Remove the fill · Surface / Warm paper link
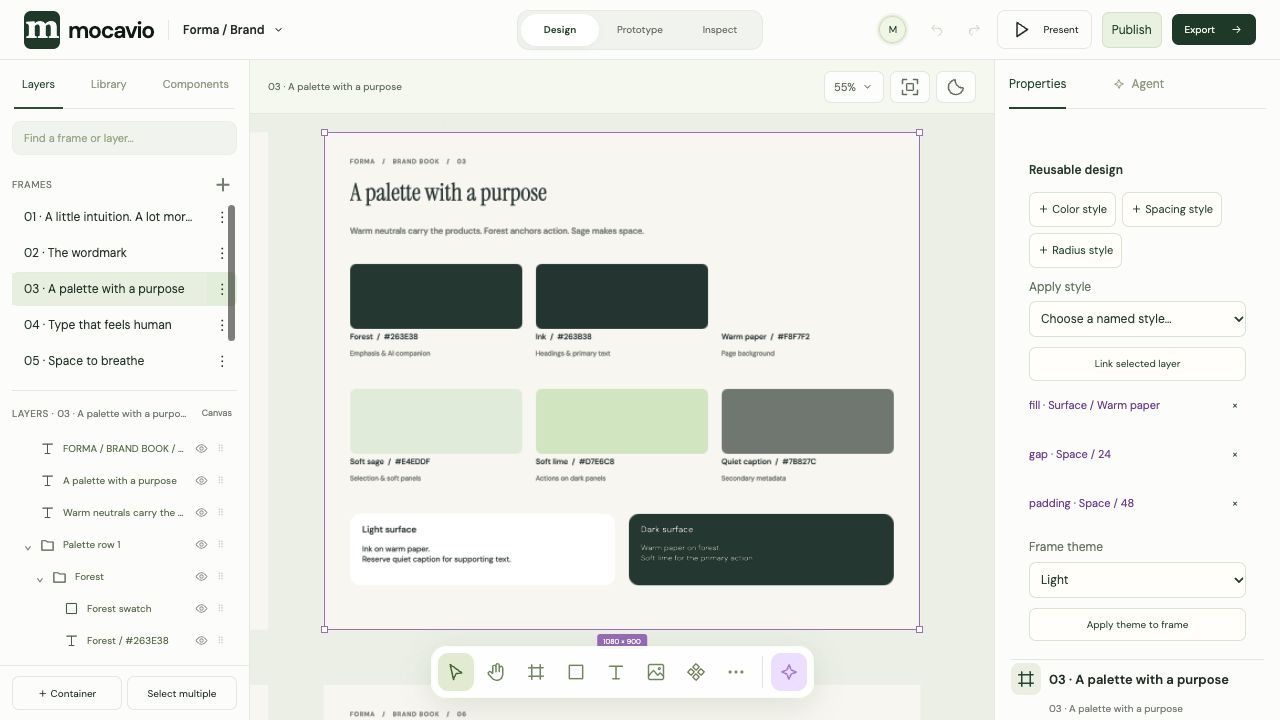 click(x=1235, y=406)
